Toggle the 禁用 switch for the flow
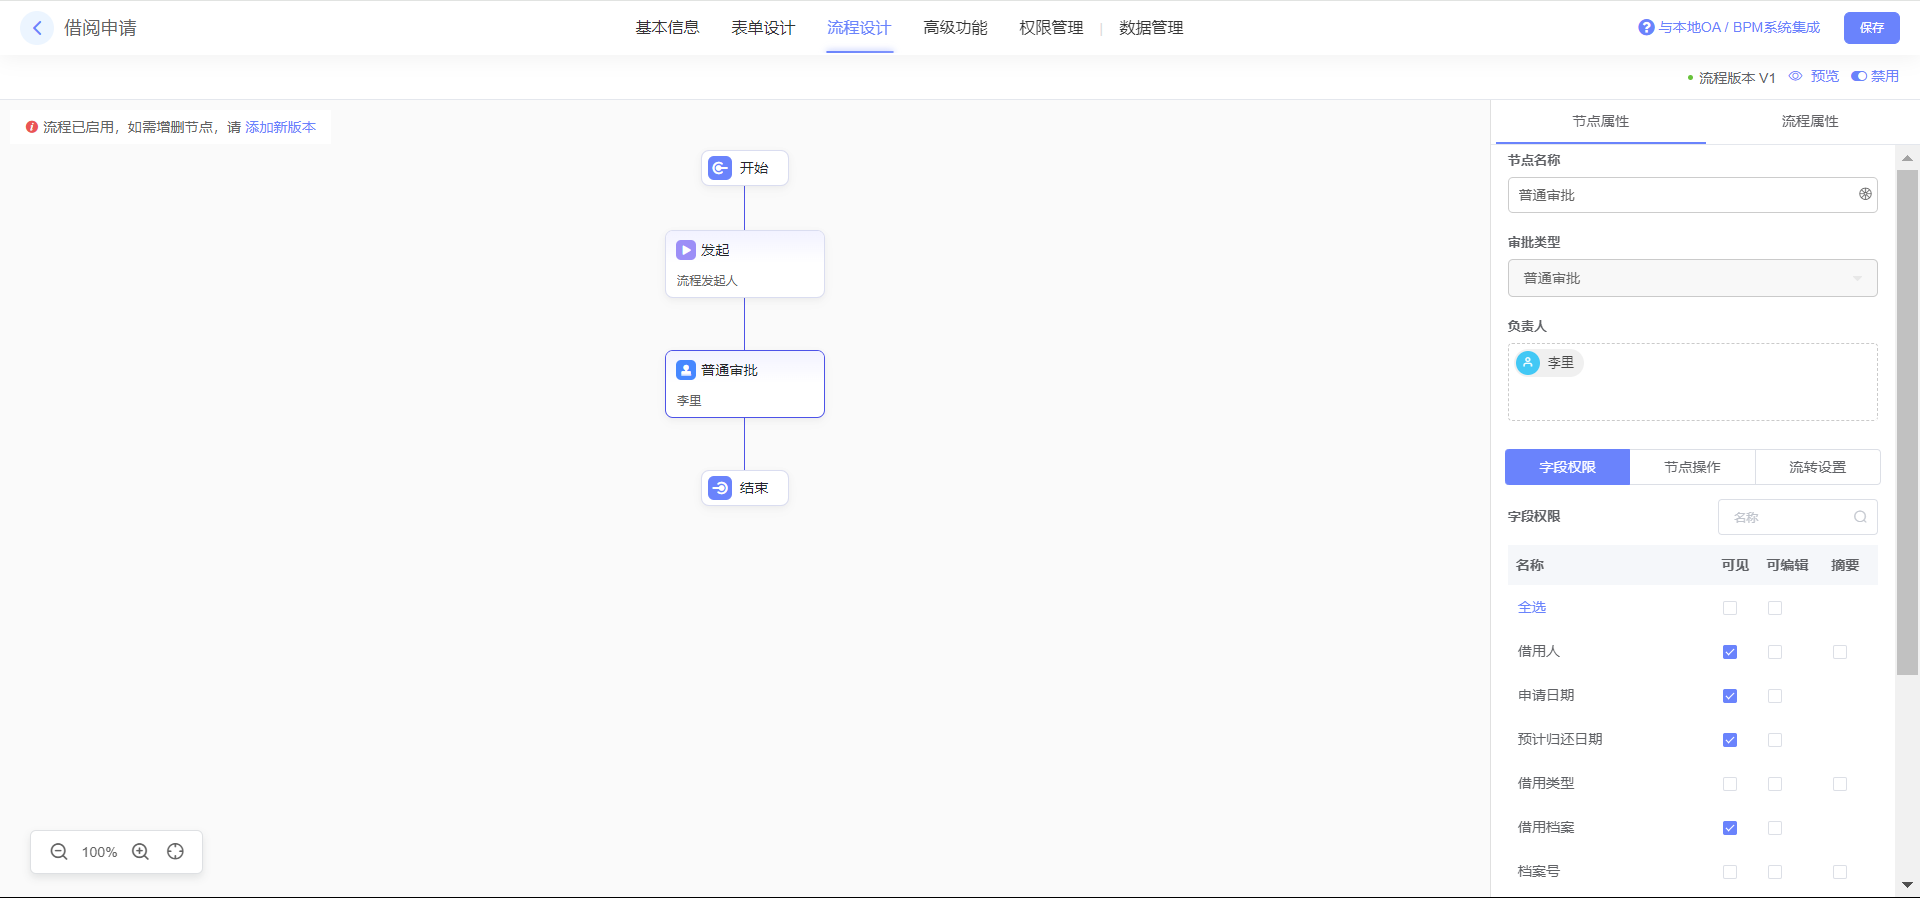The image size is (1920, 898). point(1859,76)
